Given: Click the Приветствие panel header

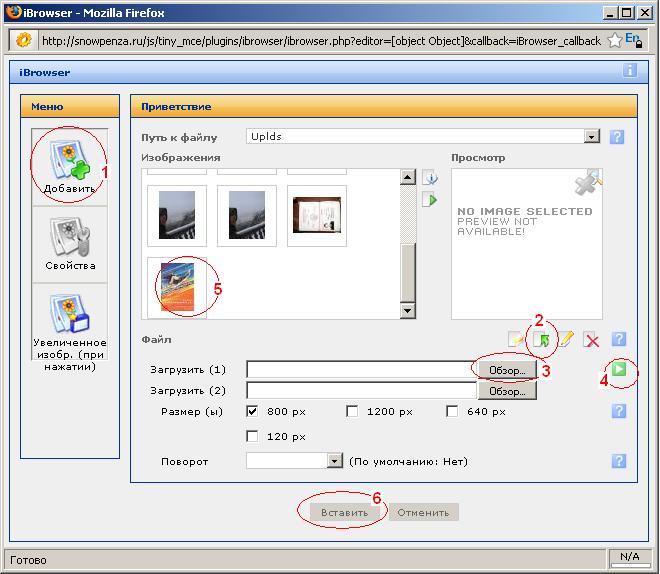Looking at the screenshot, I should (384, 106).
